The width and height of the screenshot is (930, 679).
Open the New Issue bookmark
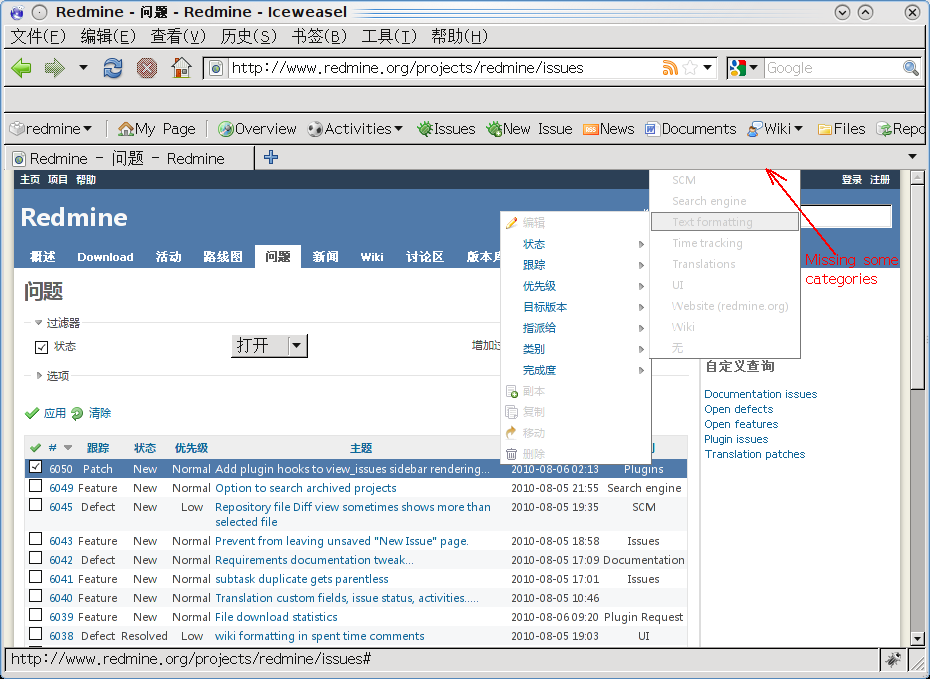coord(529,129)
